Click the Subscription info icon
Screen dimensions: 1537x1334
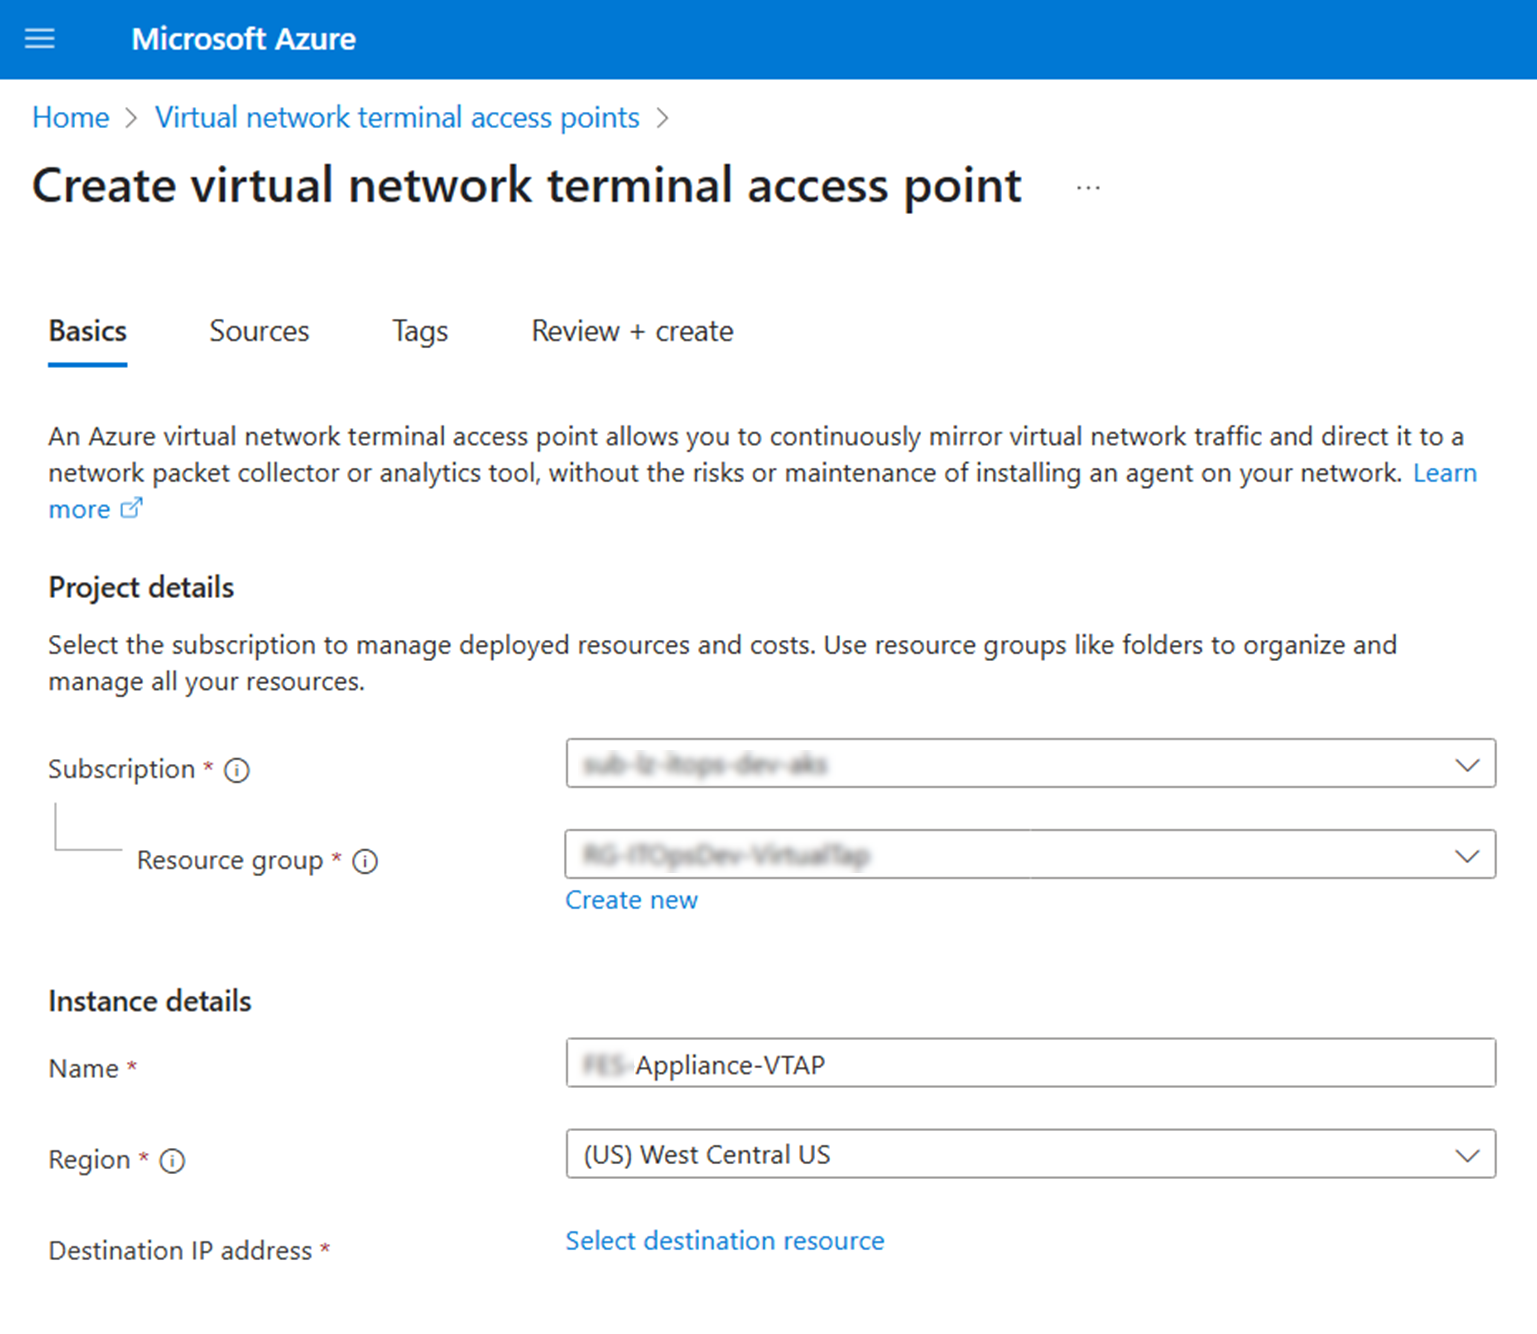[237, 770]
